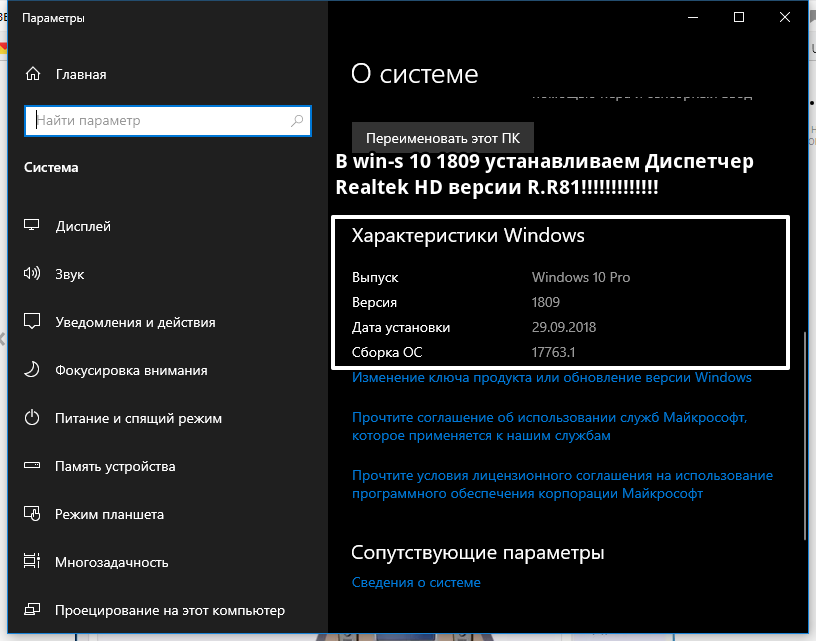The height and width of the screenshot is (641, 816).
Task: Click the Сопутствующие параметры heading
Action: tap(478, 552)
